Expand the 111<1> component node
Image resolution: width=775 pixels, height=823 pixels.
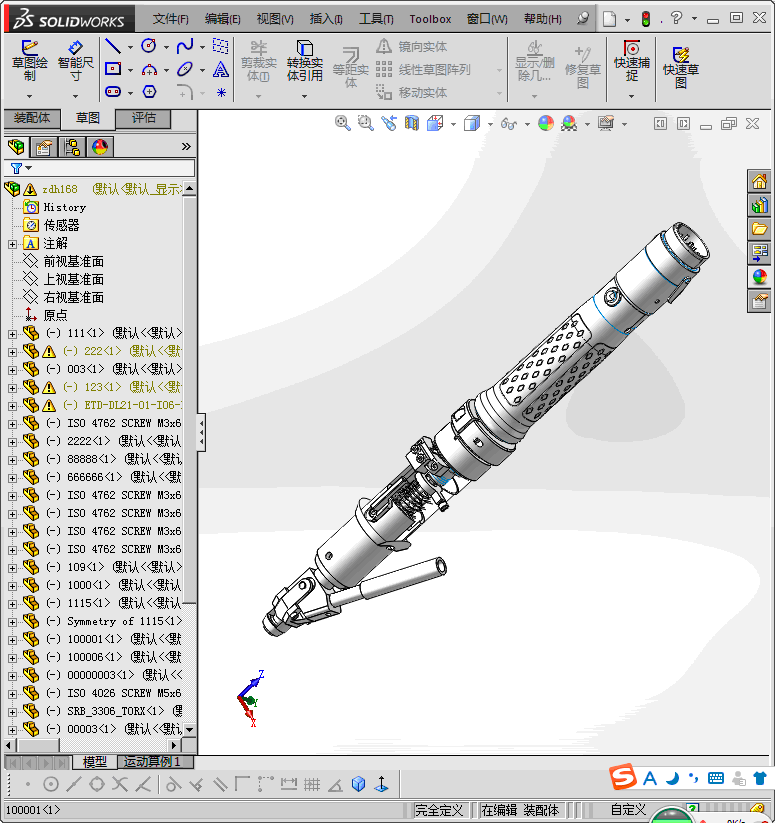click(x=12, y=334)
